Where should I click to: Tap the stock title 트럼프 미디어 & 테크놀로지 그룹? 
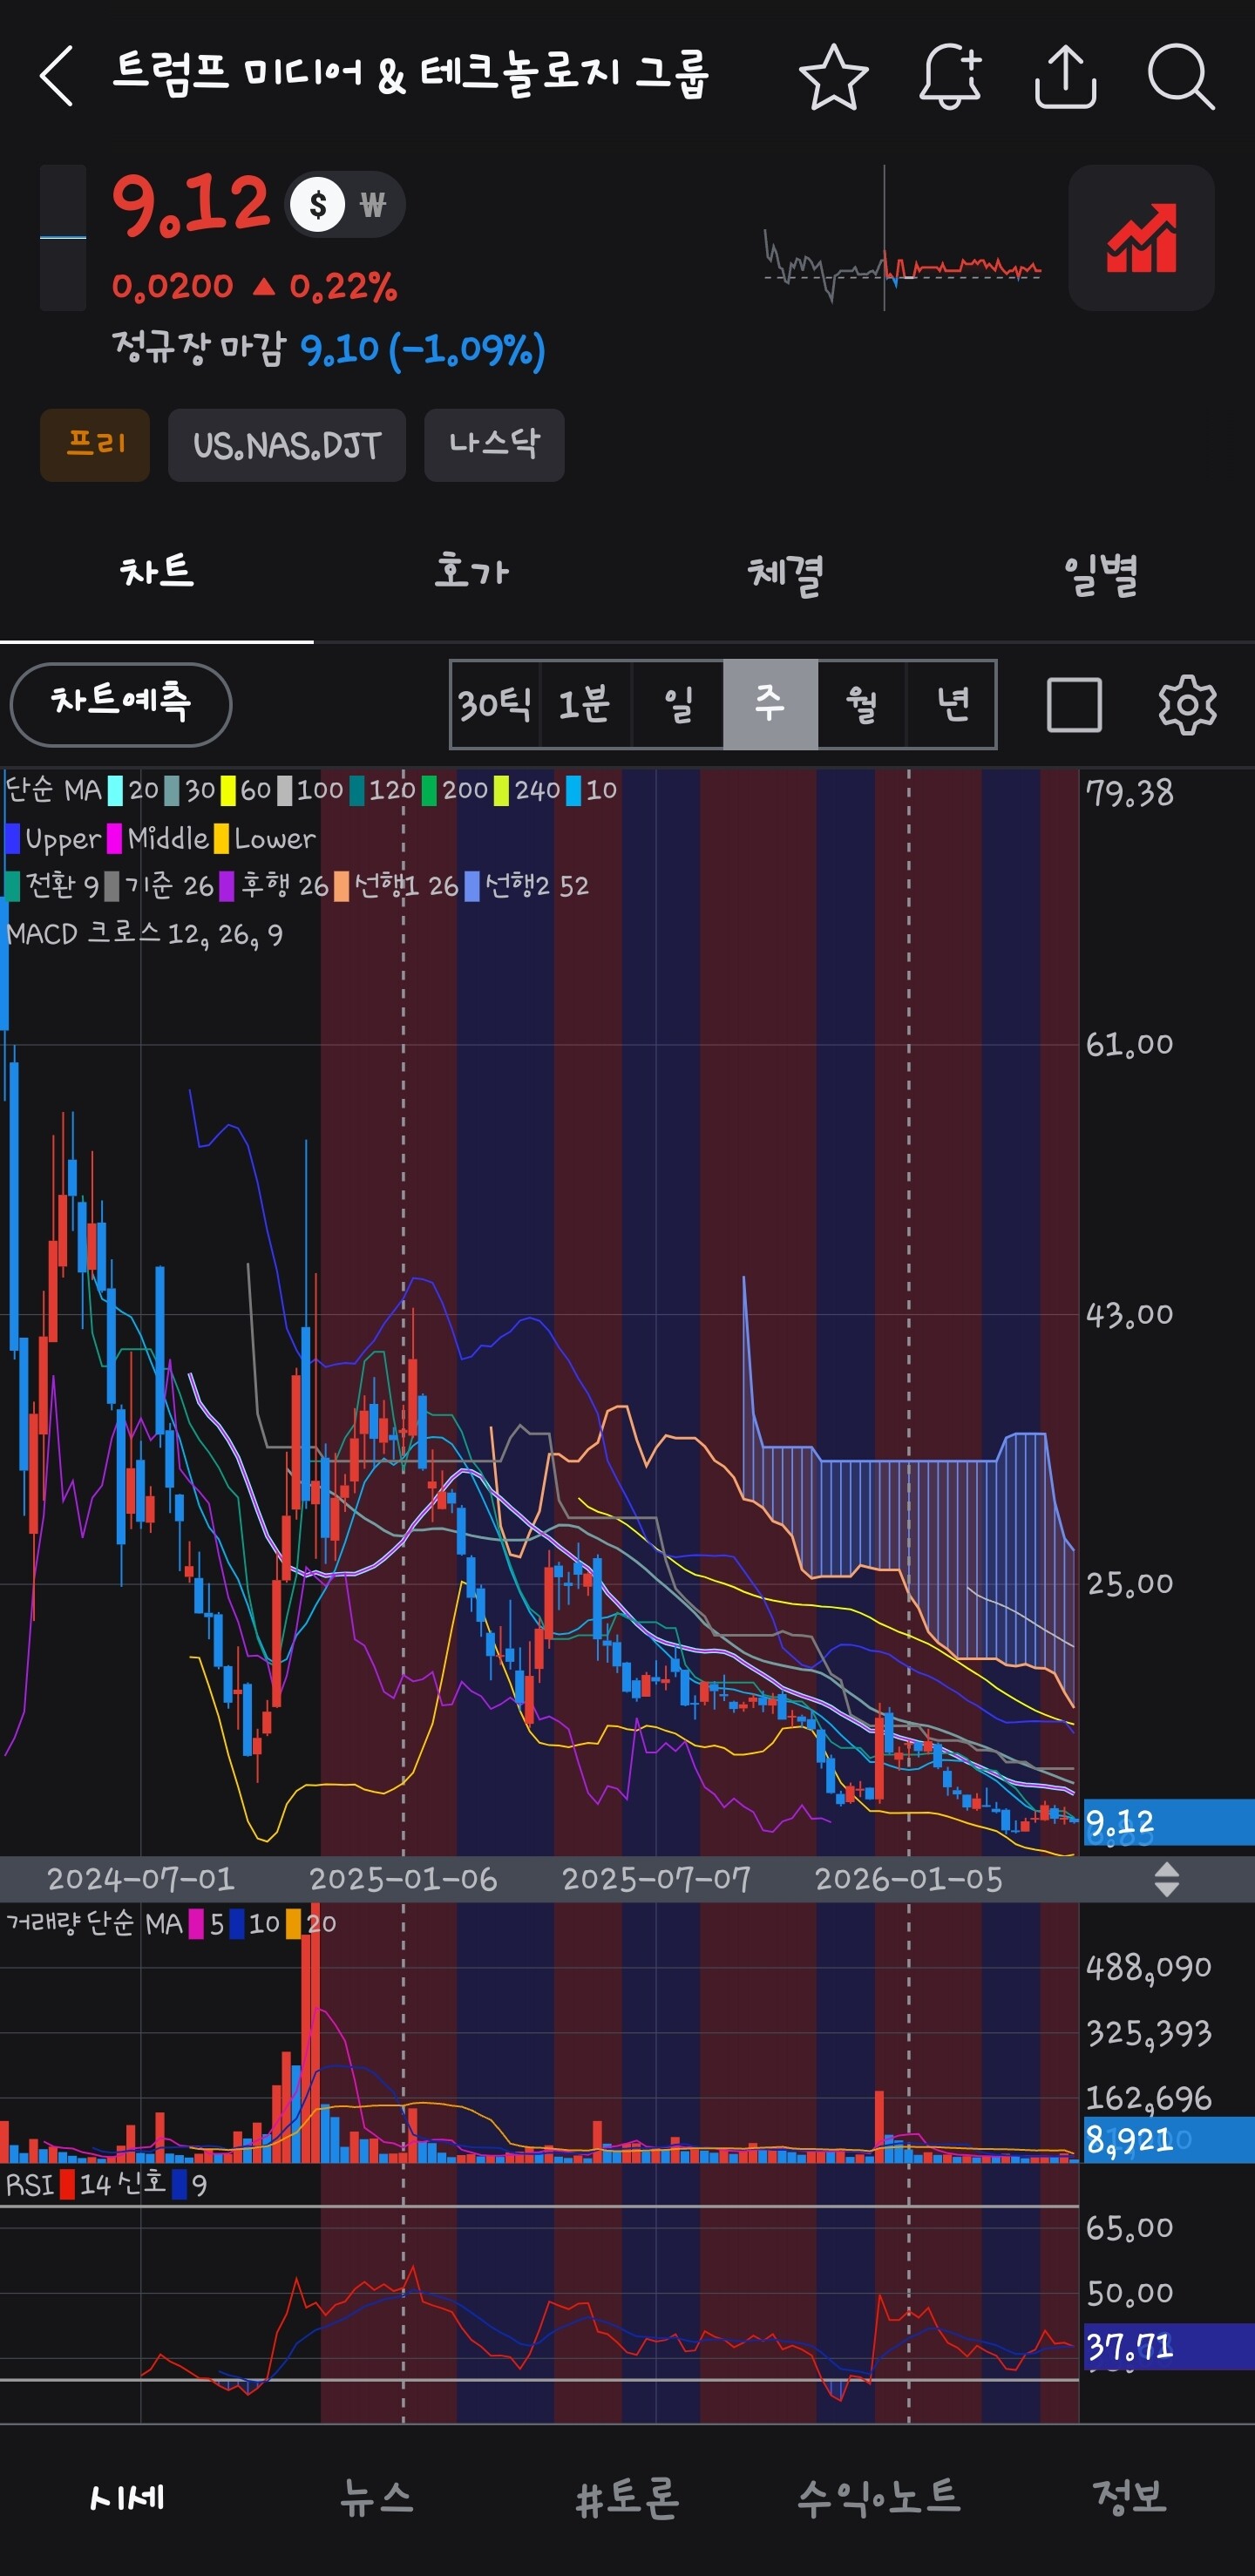[x=410, y=74]
